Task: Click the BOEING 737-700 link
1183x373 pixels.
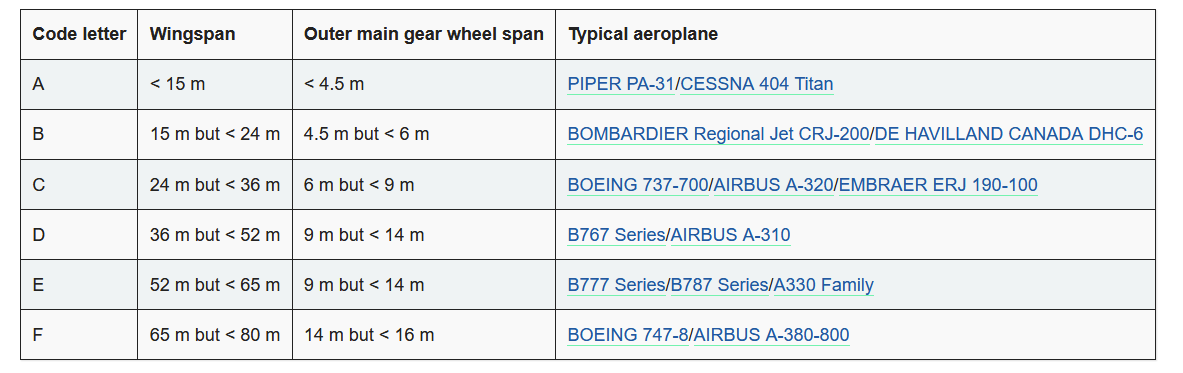Action: pos(638,185)
